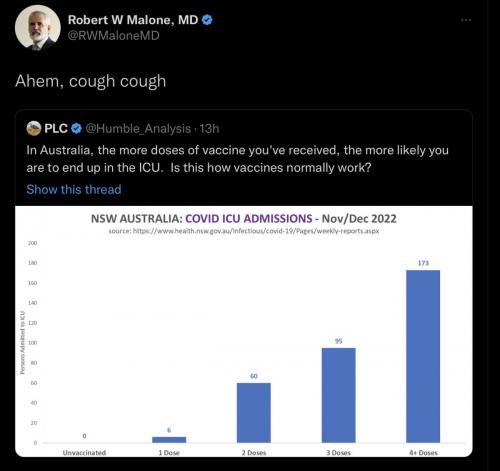Open the Robert W Malone, MD name

[133, 20]
